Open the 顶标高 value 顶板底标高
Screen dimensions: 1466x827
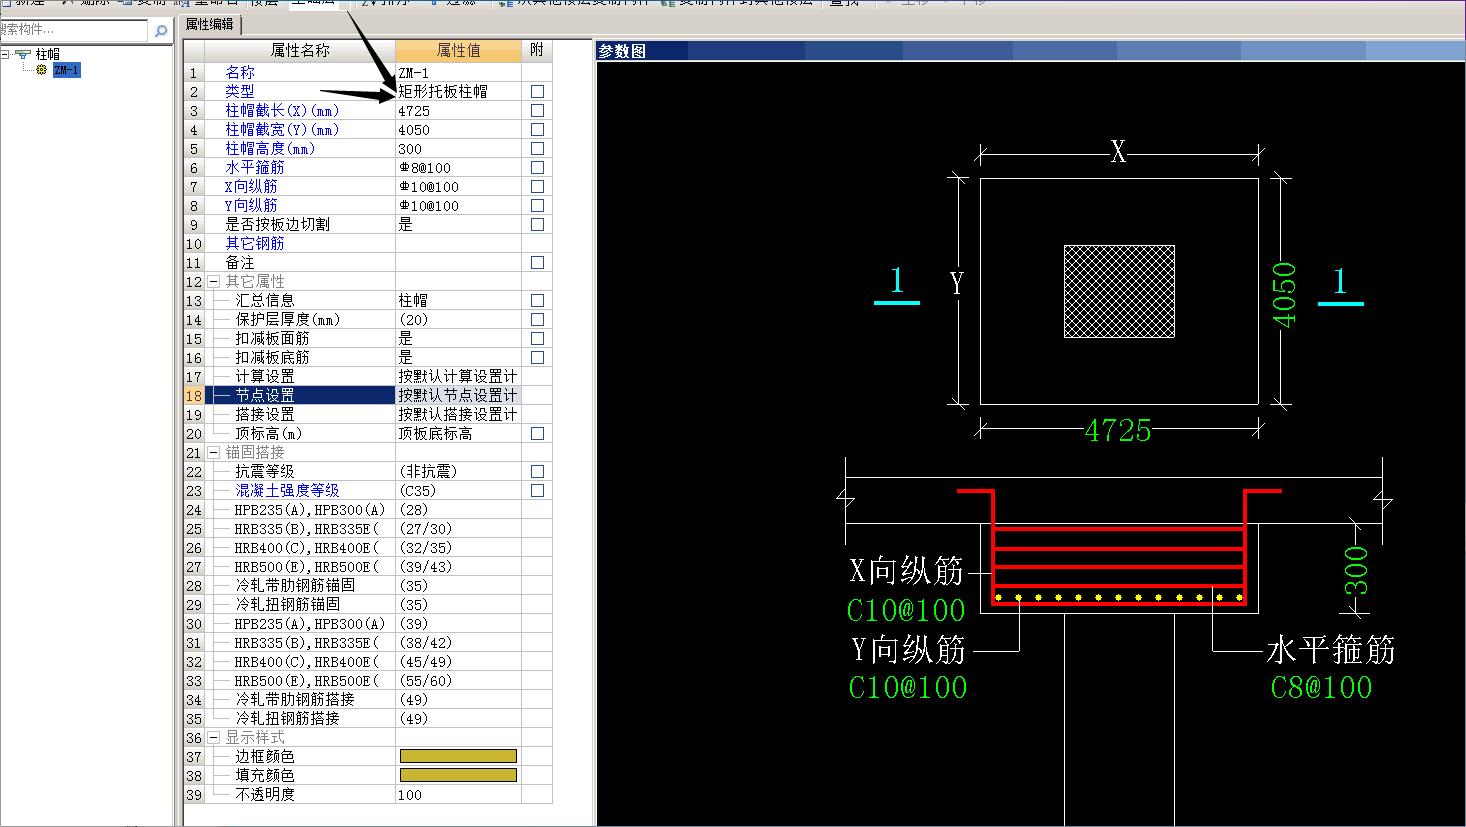click(458, 434)
